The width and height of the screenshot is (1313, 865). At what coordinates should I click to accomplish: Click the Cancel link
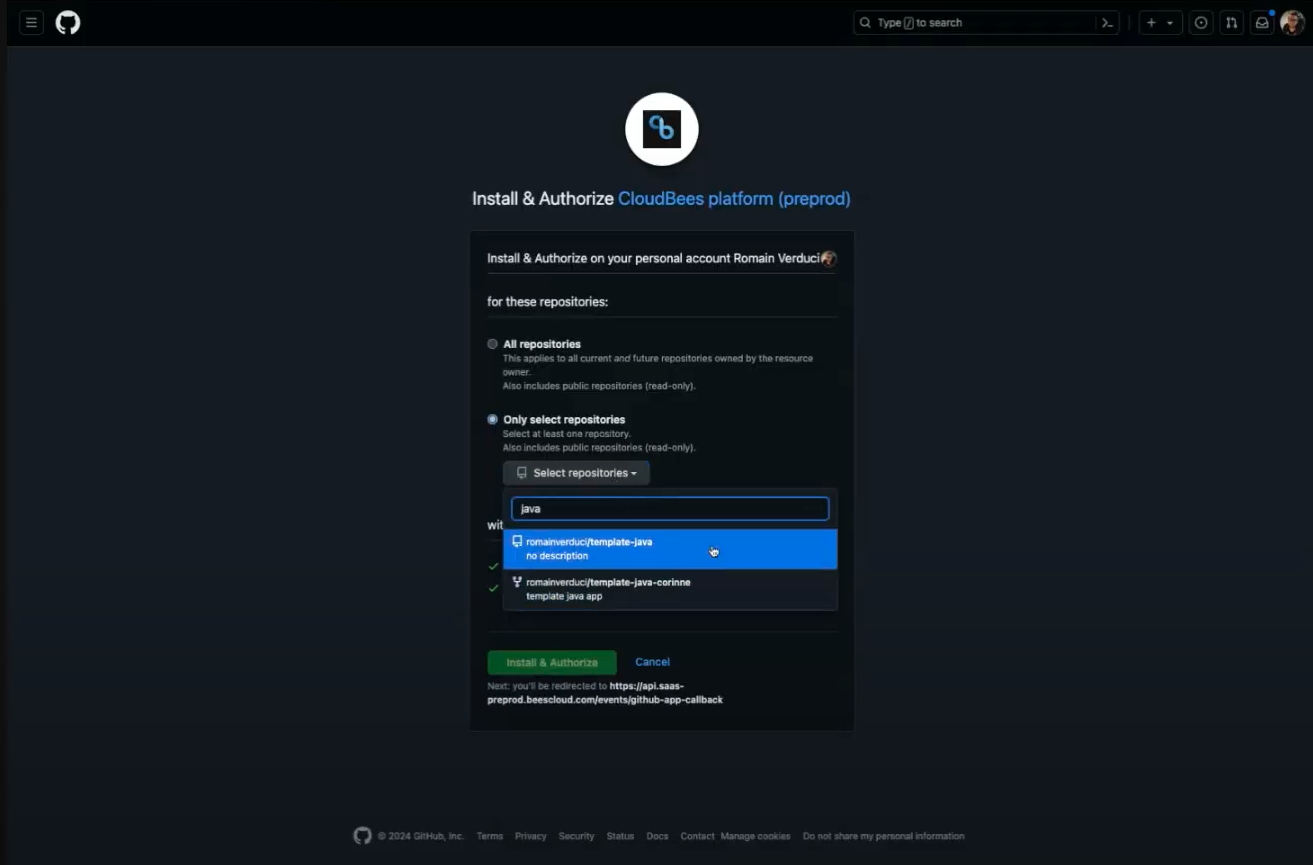point(652,661)
